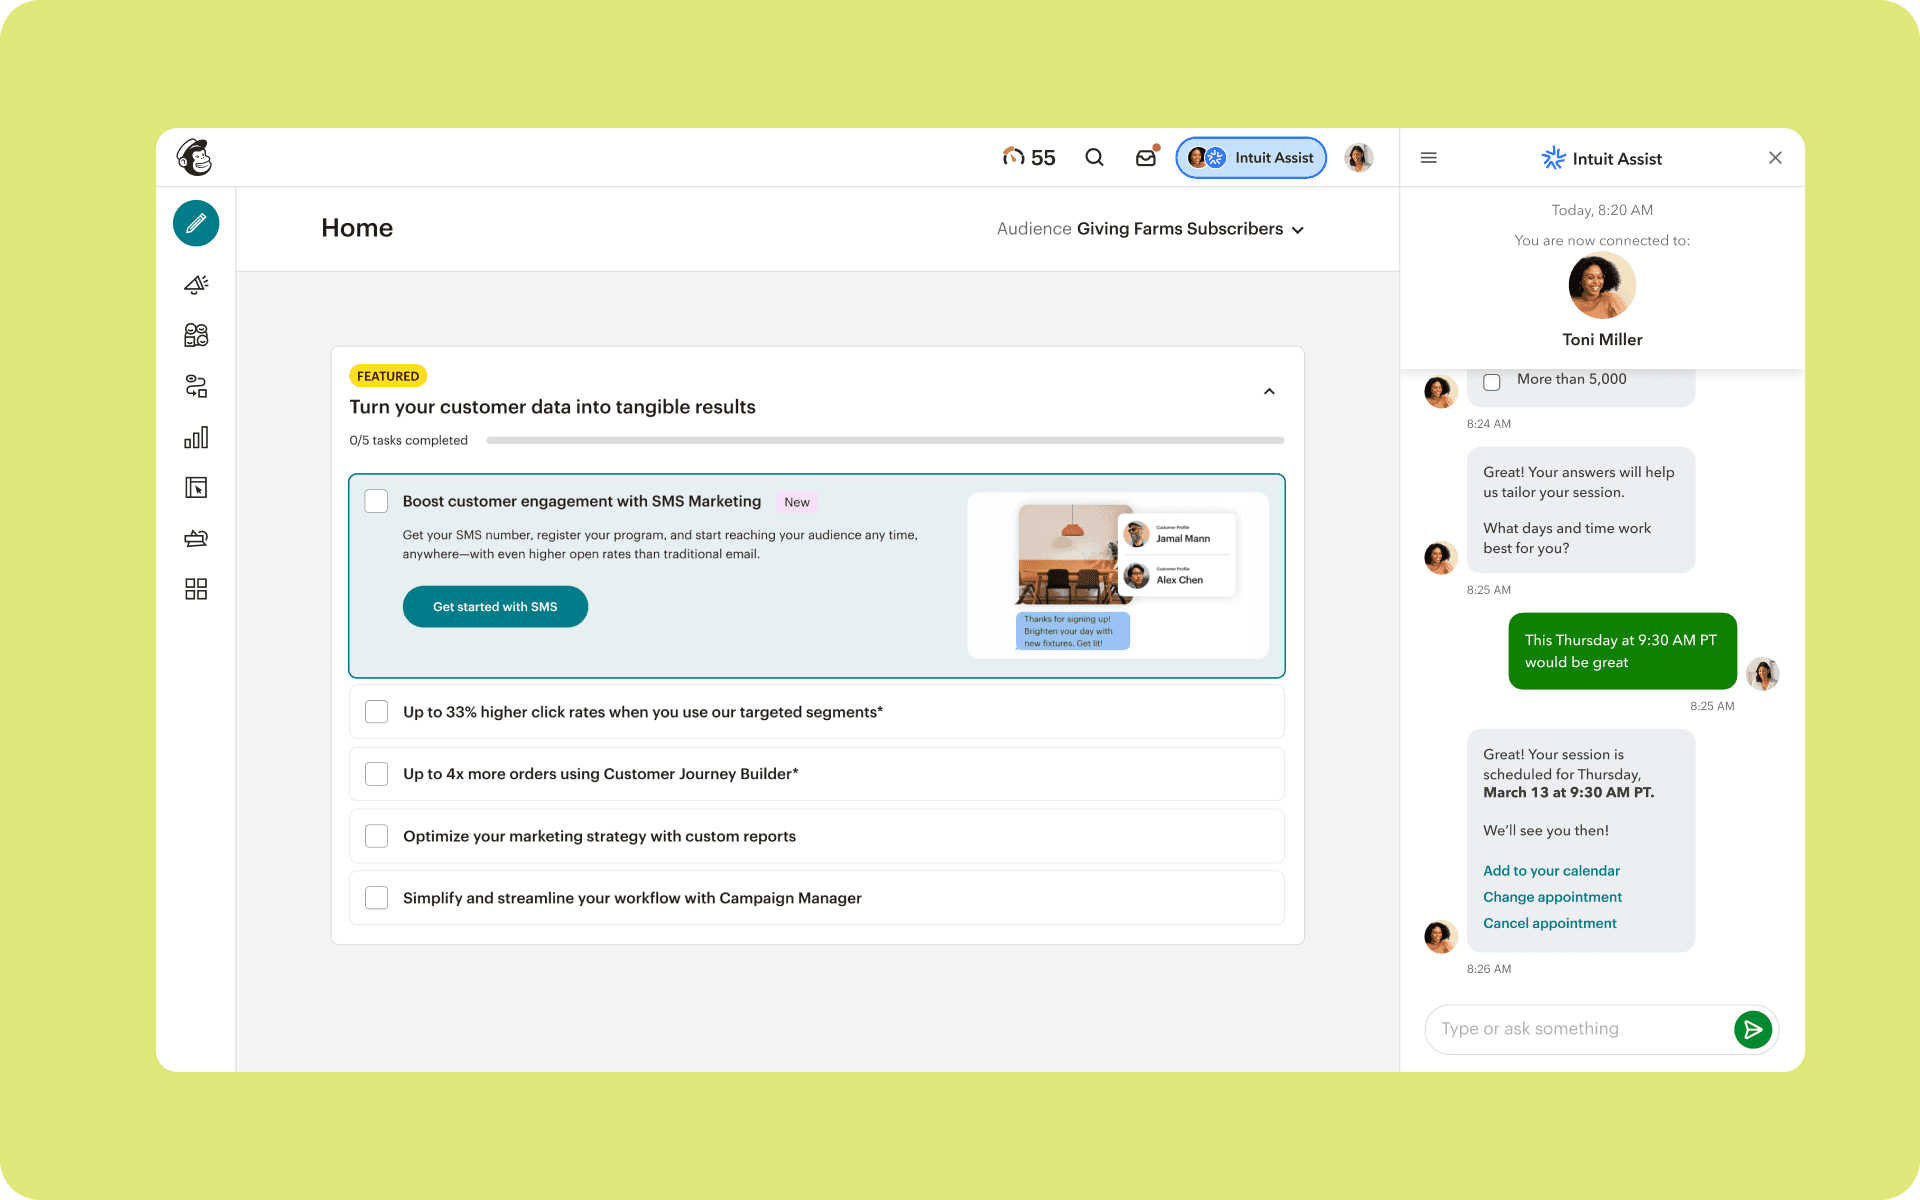The height and width of the screenshot is (1200, 1920).
Task: Click the tasks completed progress bar
Action: point(884,440)
